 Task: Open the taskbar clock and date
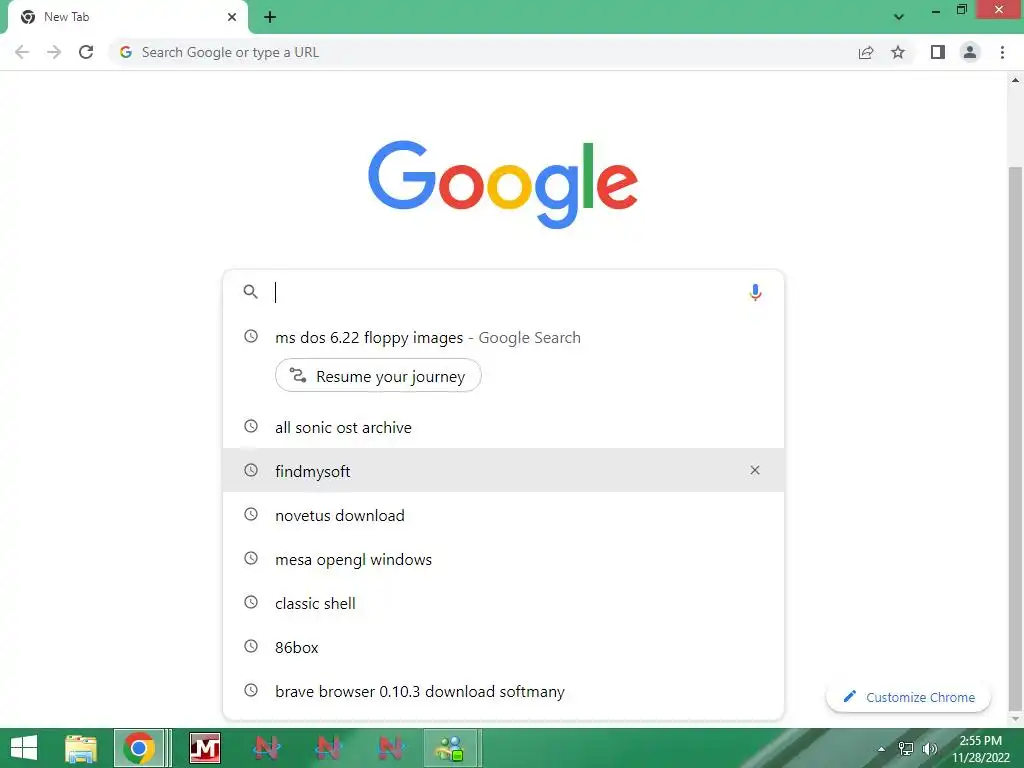coord(980,748)
